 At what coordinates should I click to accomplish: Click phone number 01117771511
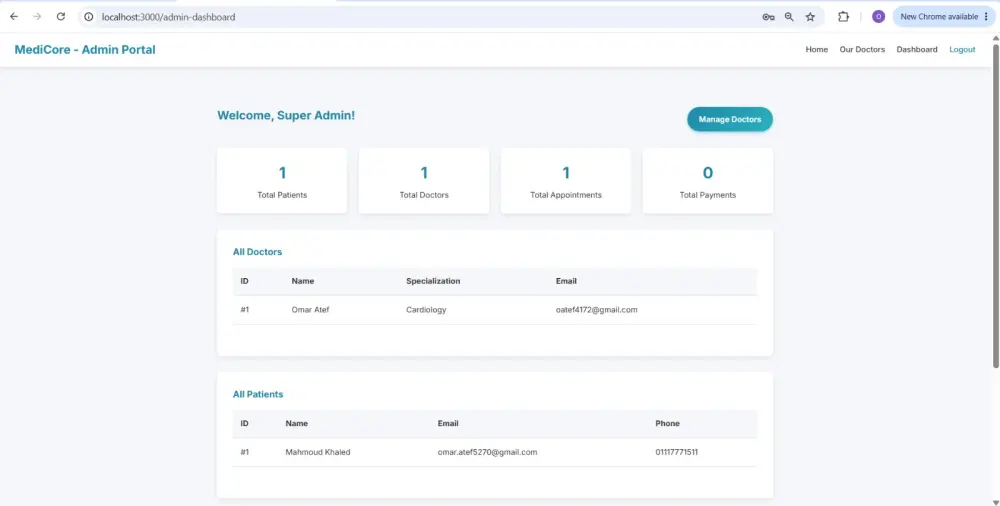pyautogui.click(x=676, y=452)
